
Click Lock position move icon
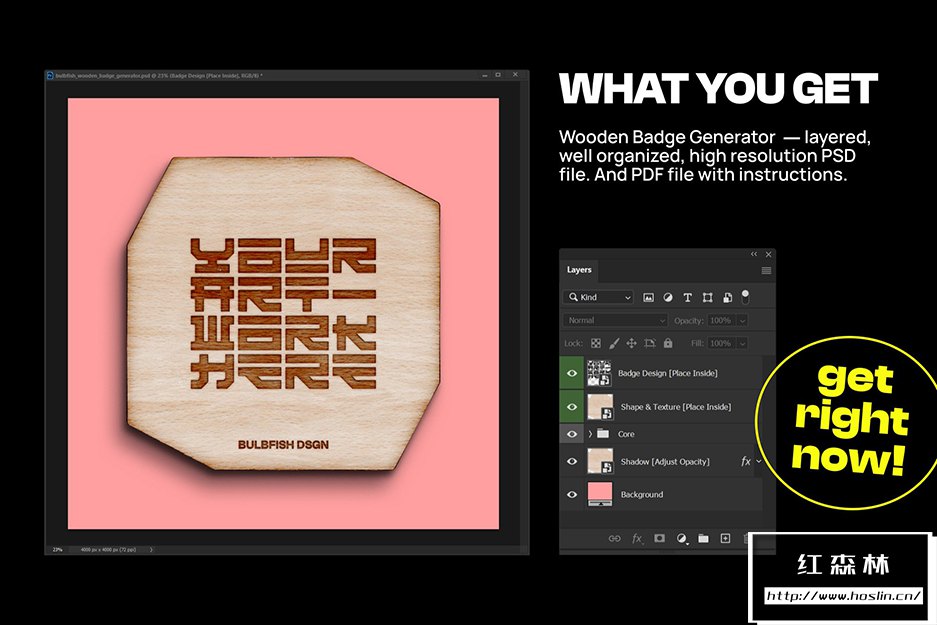coord(631,344)
